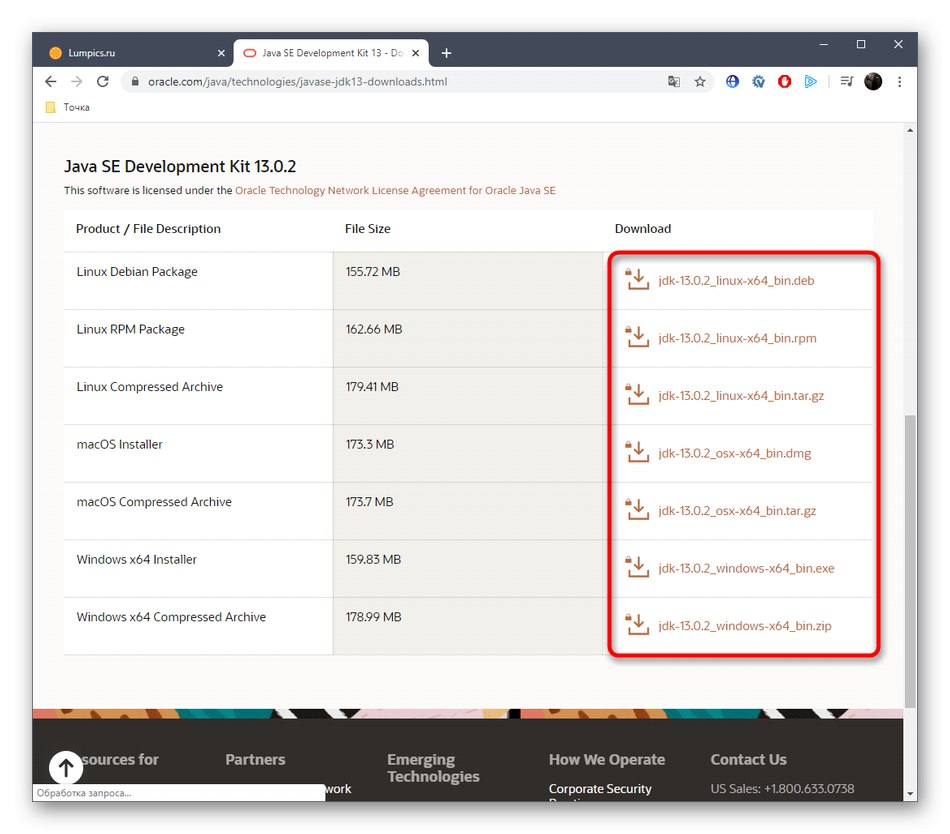Switch to the Lumpics.ru tab
Viewport: 950px width, 834px height.
(136, 53)
